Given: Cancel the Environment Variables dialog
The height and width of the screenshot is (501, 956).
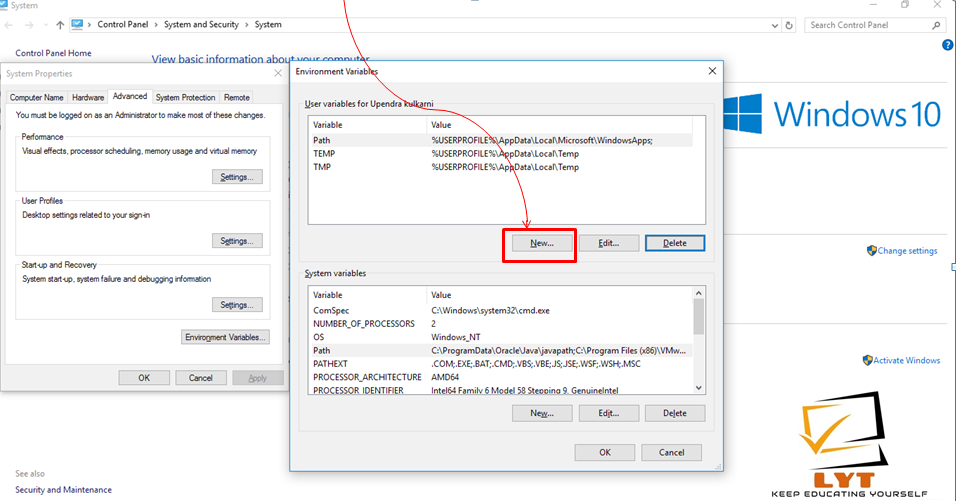Looking at the screenshot, I should [671, 452].
